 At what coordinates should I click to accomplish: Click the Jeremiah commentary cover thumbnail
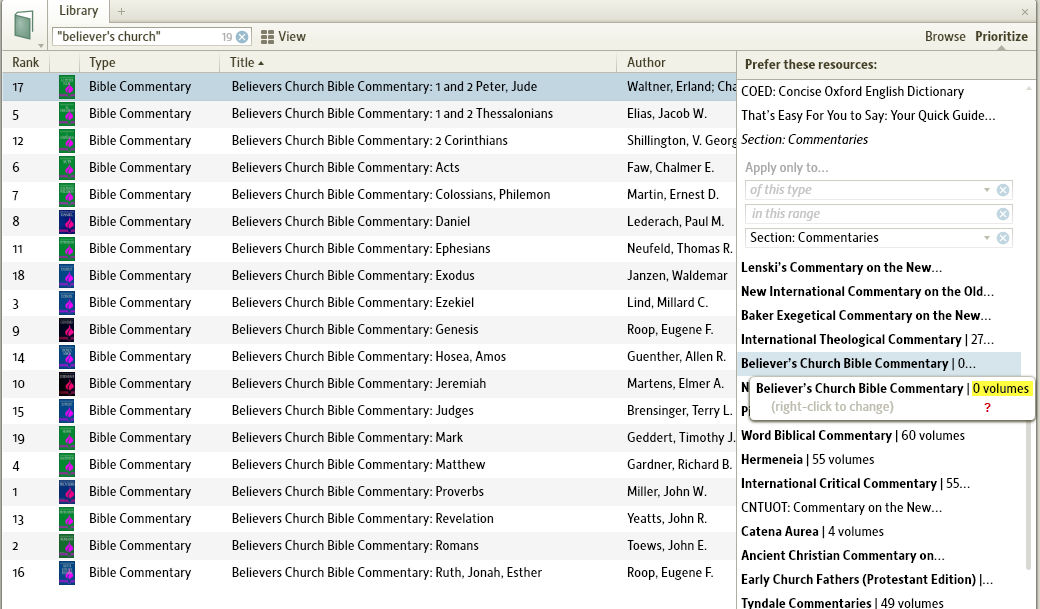tap(67, 383)
